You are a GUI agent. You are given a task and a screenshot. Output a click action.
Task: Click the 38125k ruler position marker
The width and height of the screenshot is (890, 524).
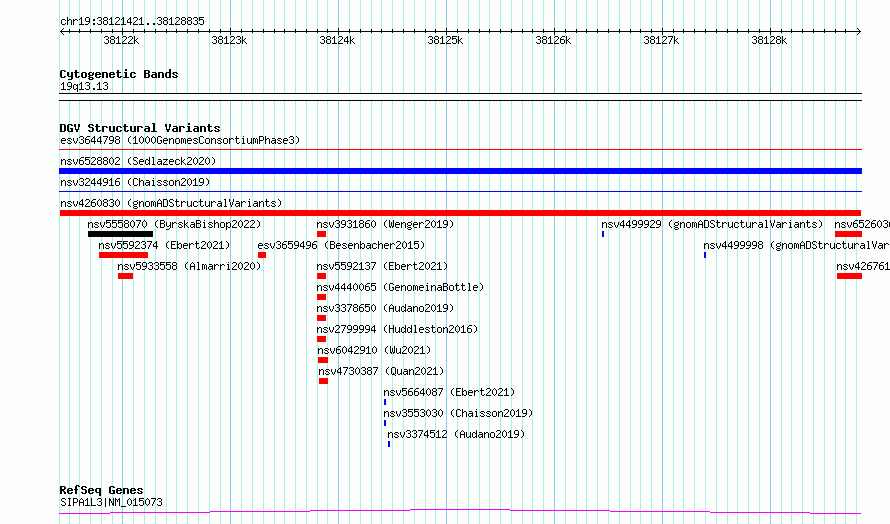(445, 40)
